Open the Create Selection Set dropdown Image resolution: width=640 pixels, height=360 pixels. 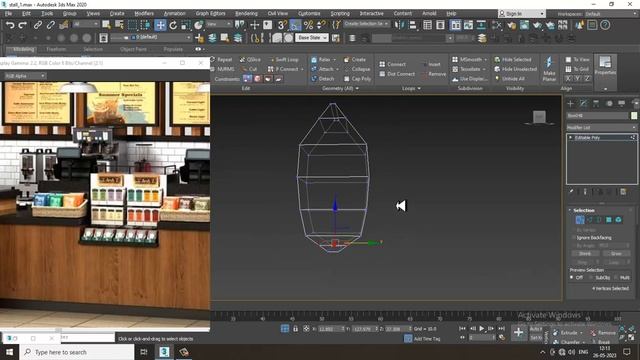click(x=366, y=24)
